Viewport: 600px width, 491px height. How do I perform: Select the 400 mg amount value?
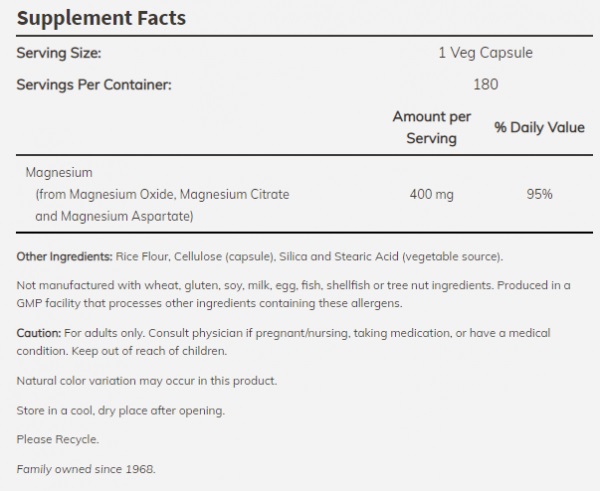tap(431, 194)
